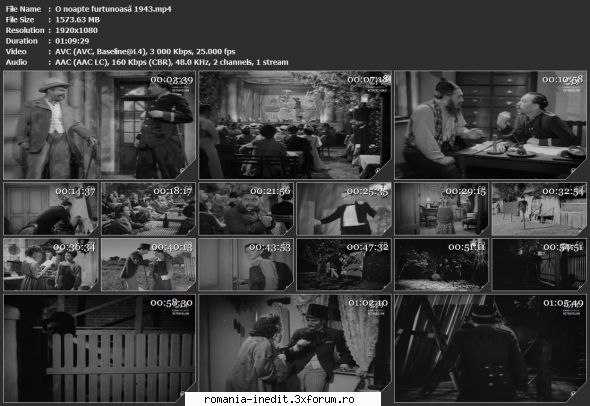Image resolution: width=590 pixels, height=406 pixels.
Task: View the thumbnail timestamped 00:47:32
Action: click(x=344, y=265)
